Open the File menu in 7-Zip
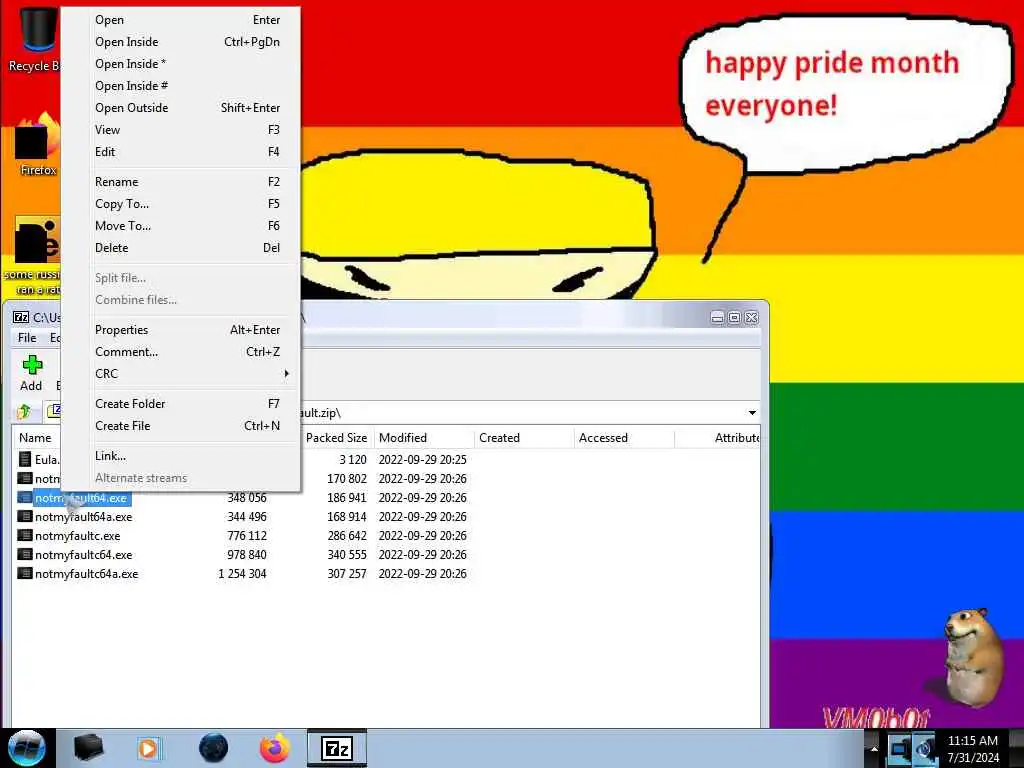Screen dimensions: 1024x768 click(x=27, y=338)
